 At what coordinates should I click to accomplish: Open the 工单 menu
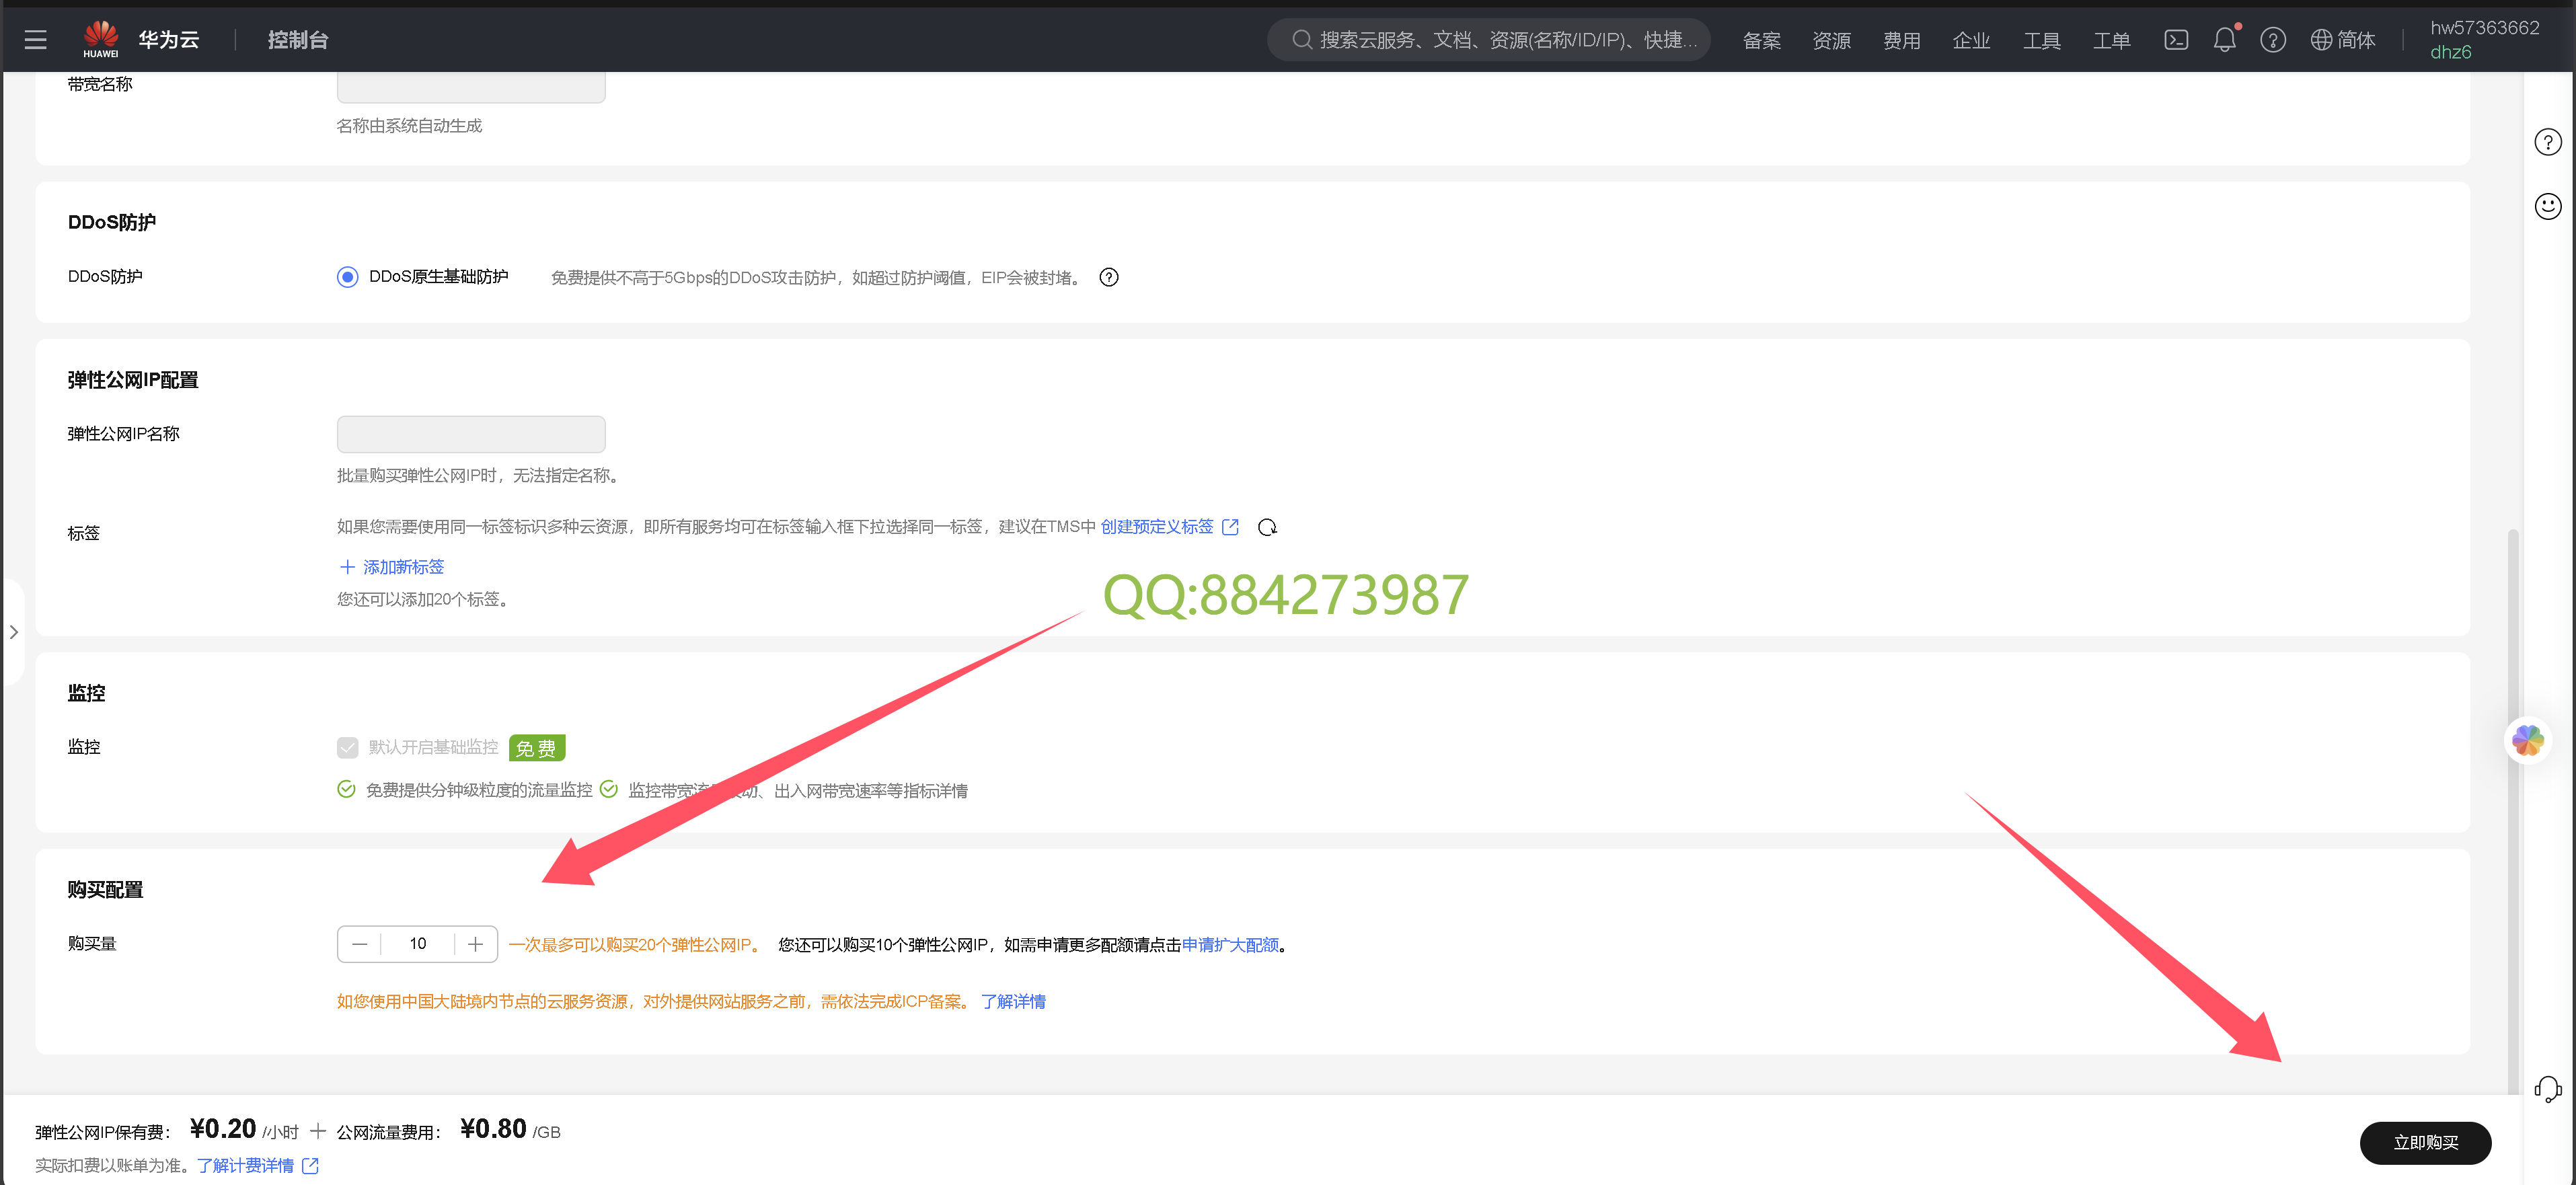pos(2111,40)
